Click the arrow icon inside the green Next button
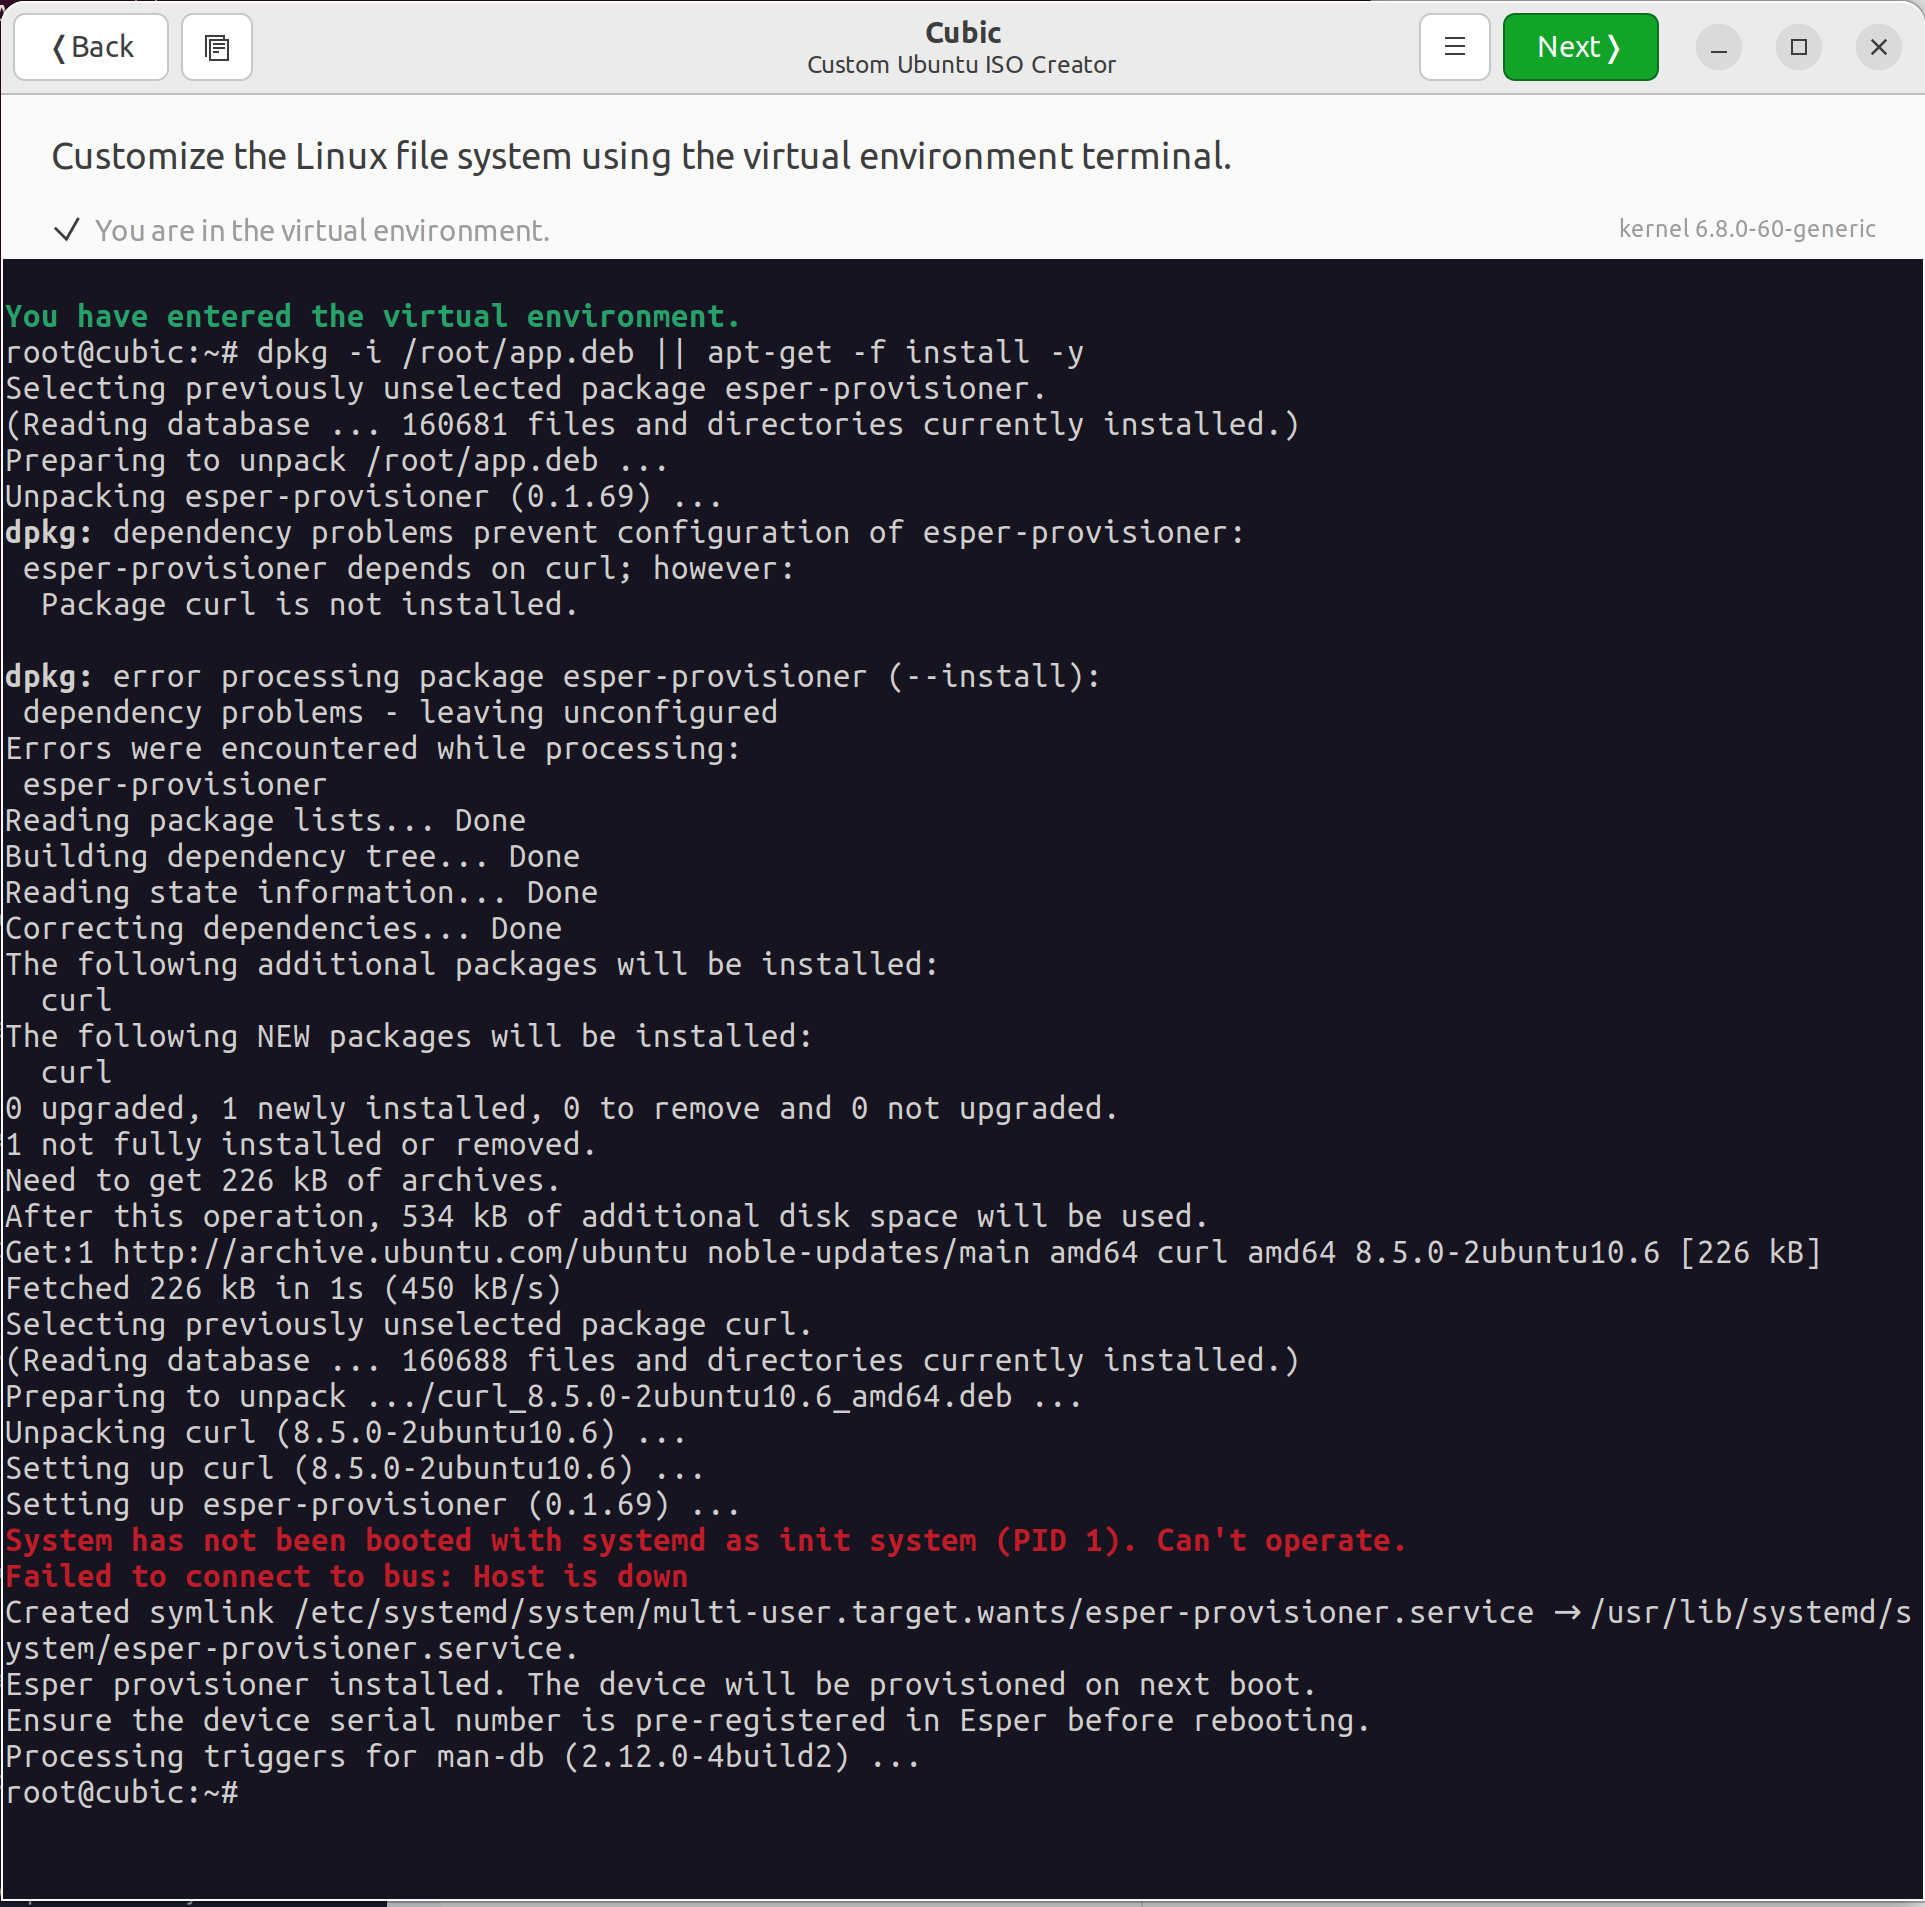The width and height of the screenshot is (1925, 1907). coord(1614,46)
